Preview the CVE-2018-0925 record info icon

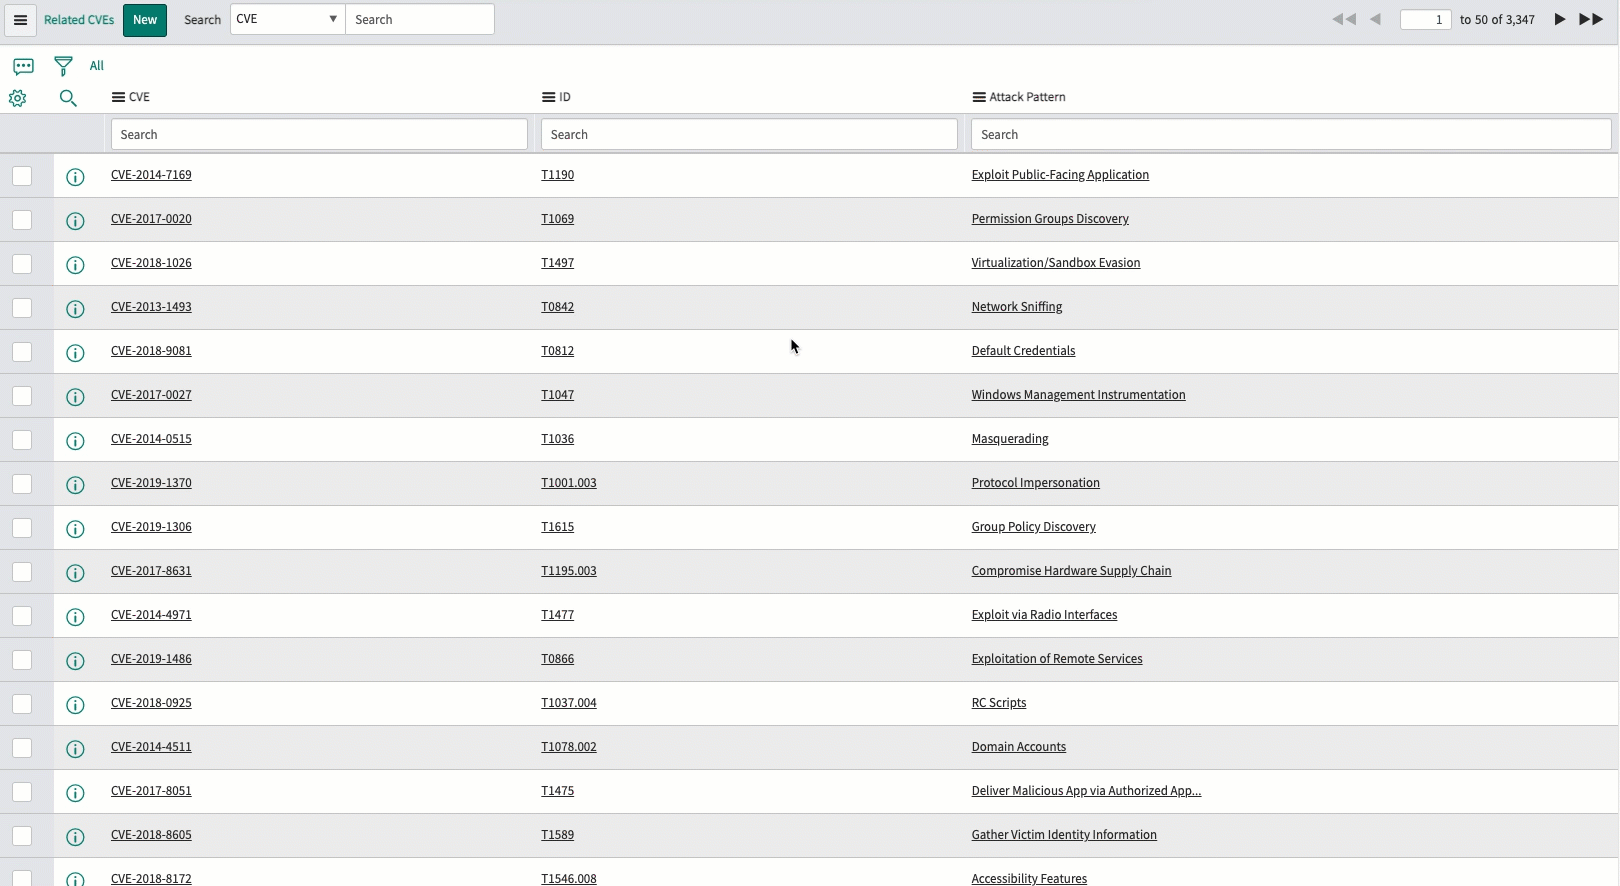tap(75, 705)
